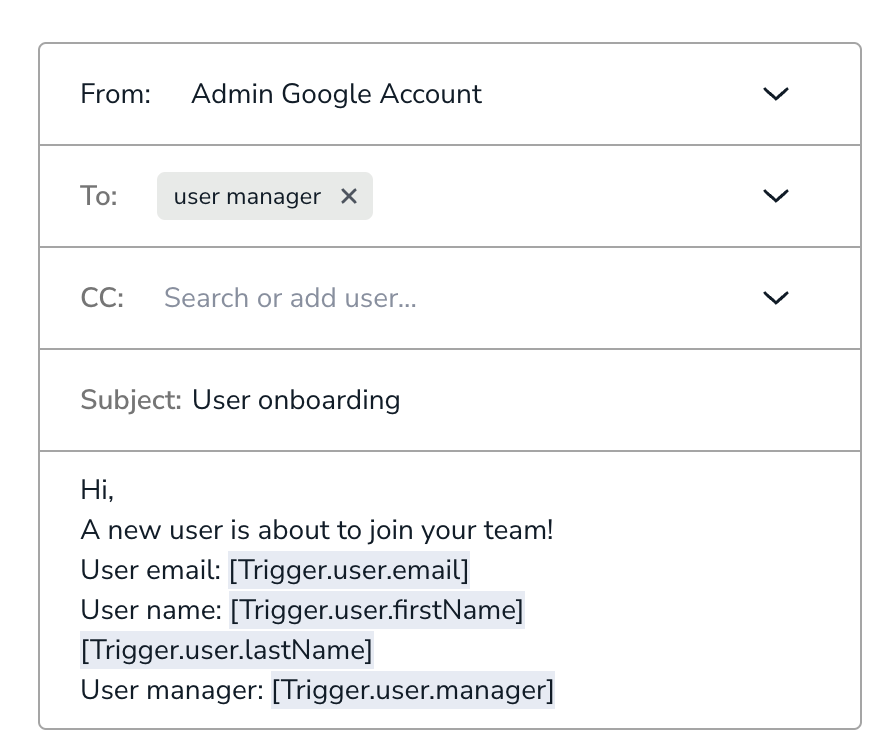
Task: Click the Trigger.user.lastName variable token
Action: pyautogui.click(x=227, y=650)
